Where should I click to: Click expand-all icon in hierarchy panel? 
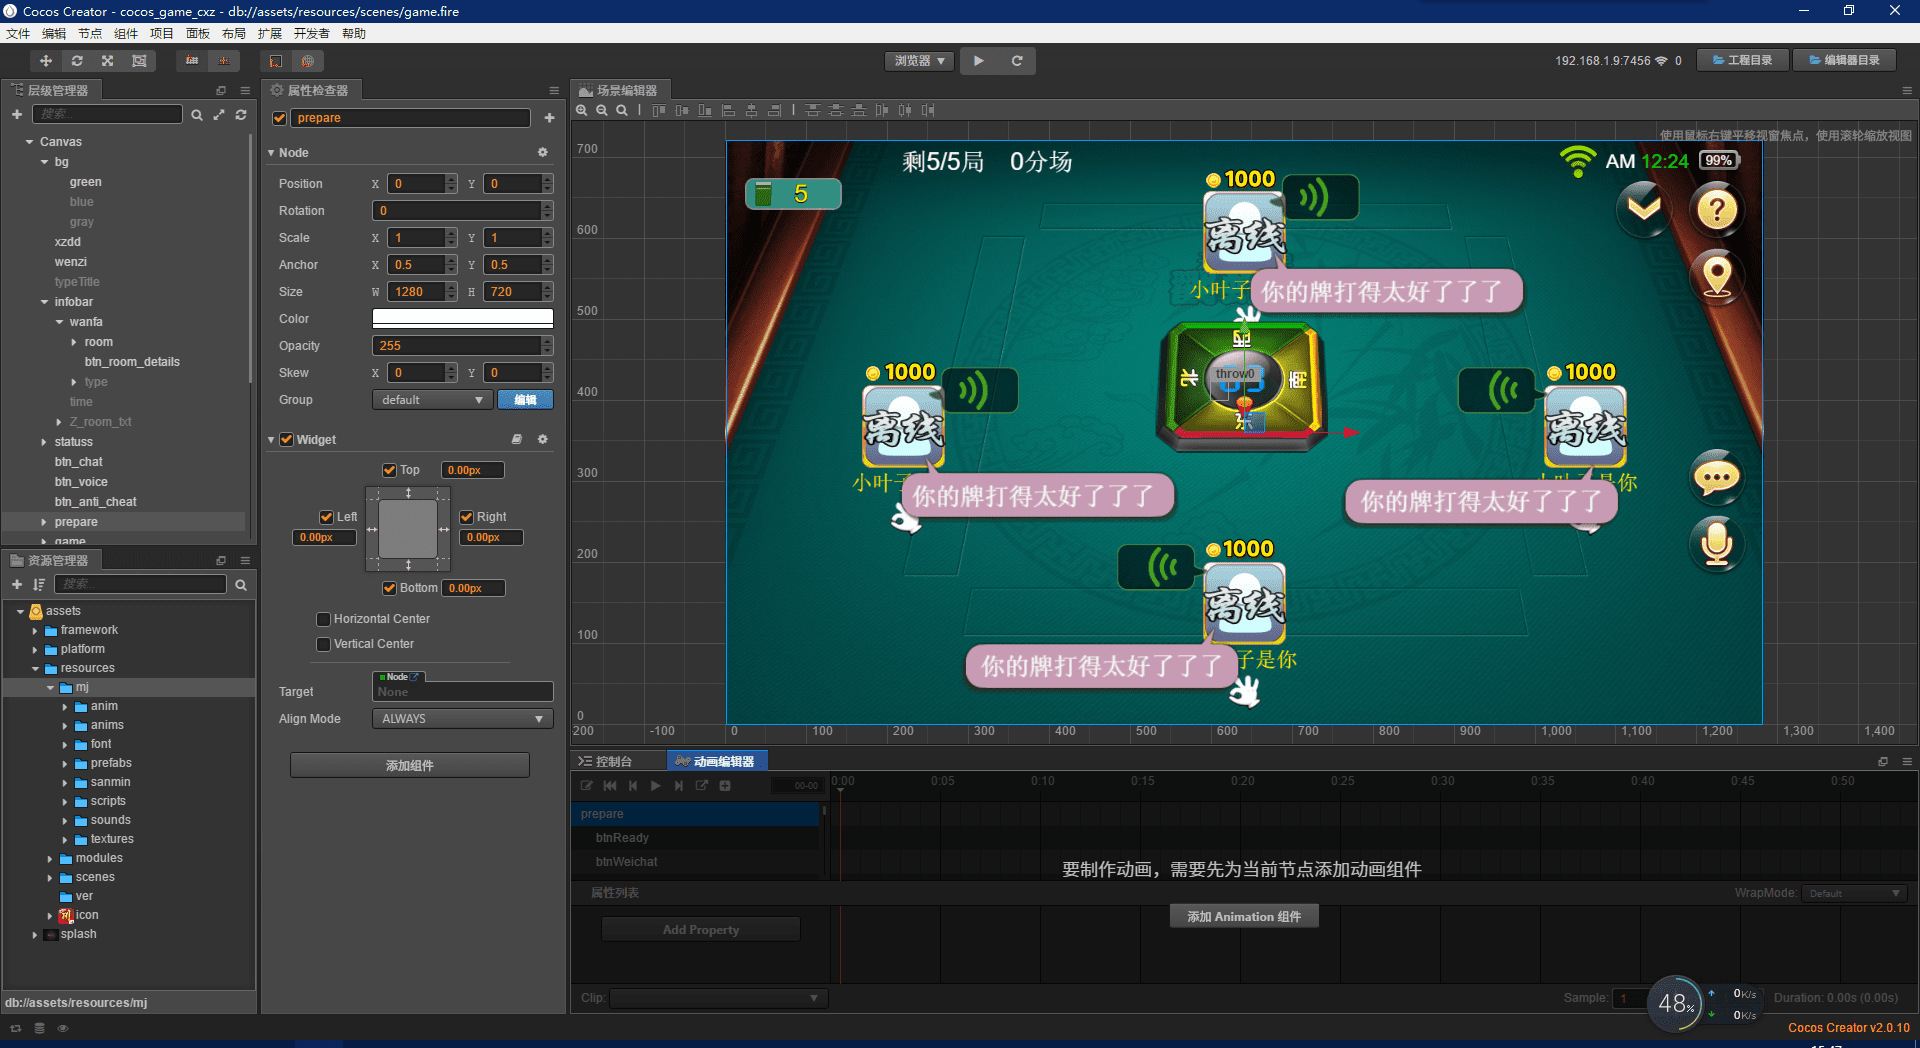pos(219,115)
